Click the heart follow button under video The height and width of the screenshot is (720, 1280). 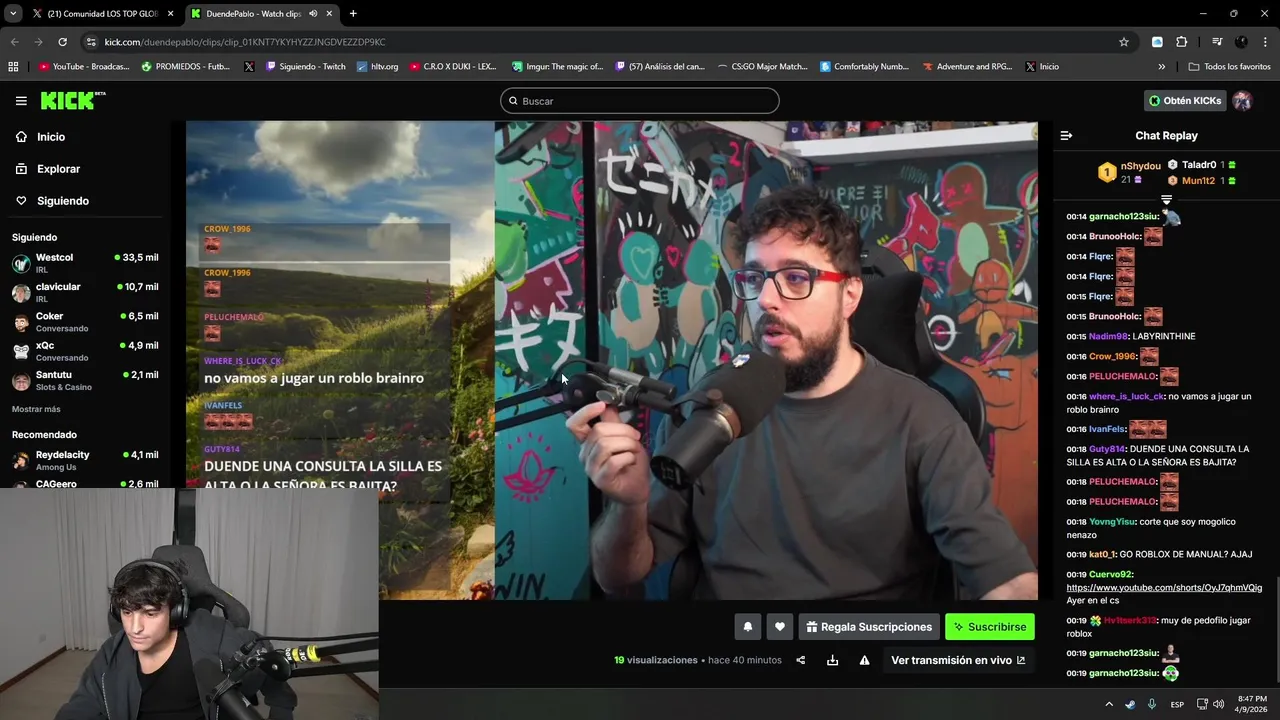point(780,627)
